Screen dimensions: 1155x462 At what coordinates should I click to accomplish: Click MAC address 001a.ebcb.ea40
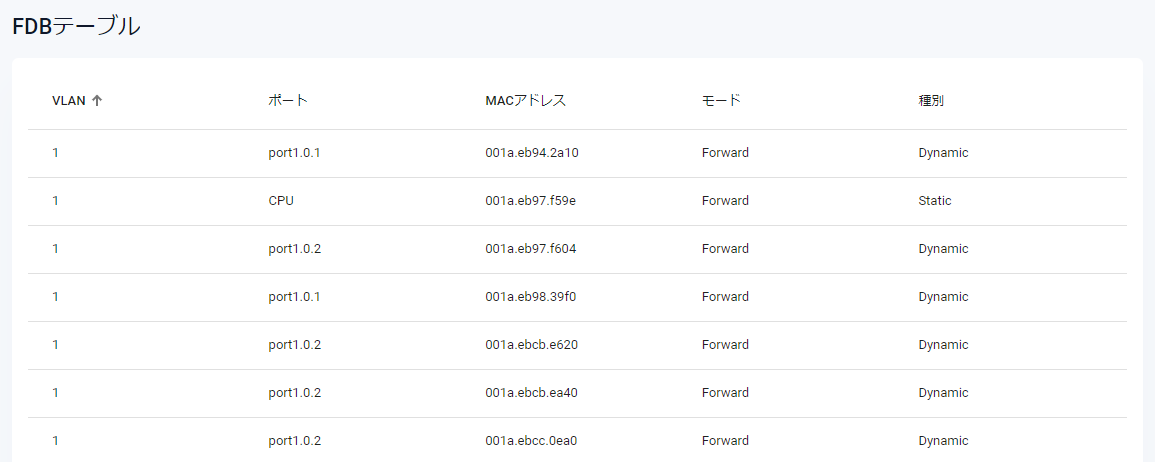tap(532, 393)
